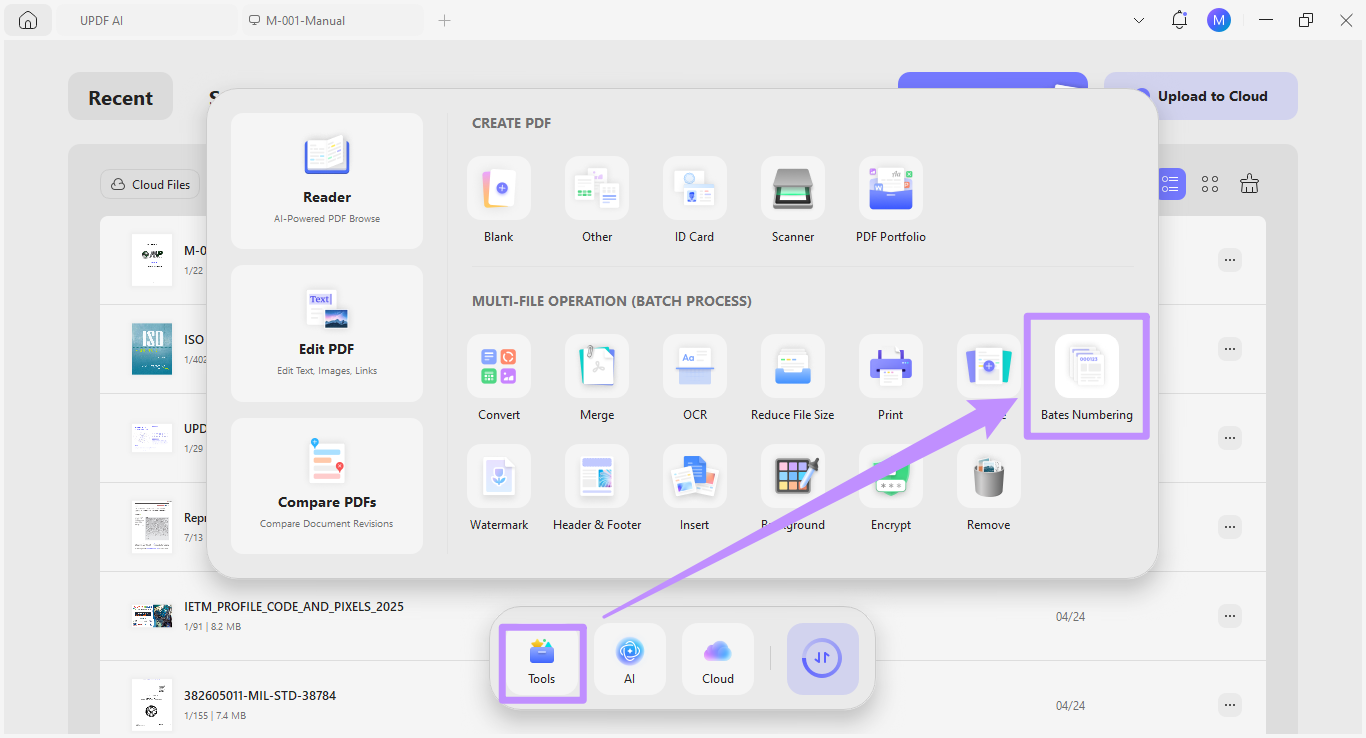Click Upload to Cloud button

point(1201,96)
